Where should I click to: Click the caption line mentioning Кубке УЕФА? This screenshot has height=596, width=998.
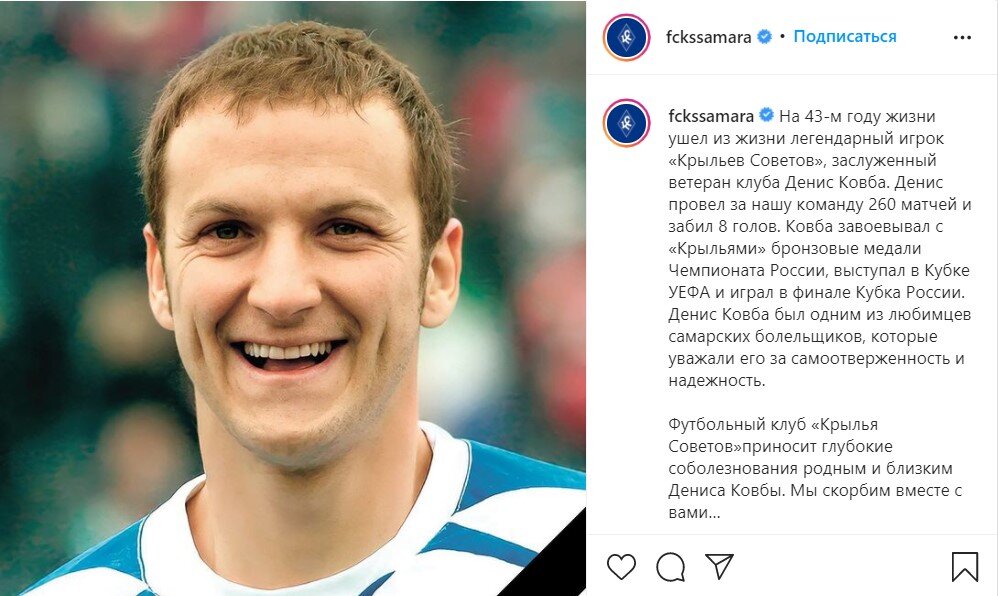(819, 270)
